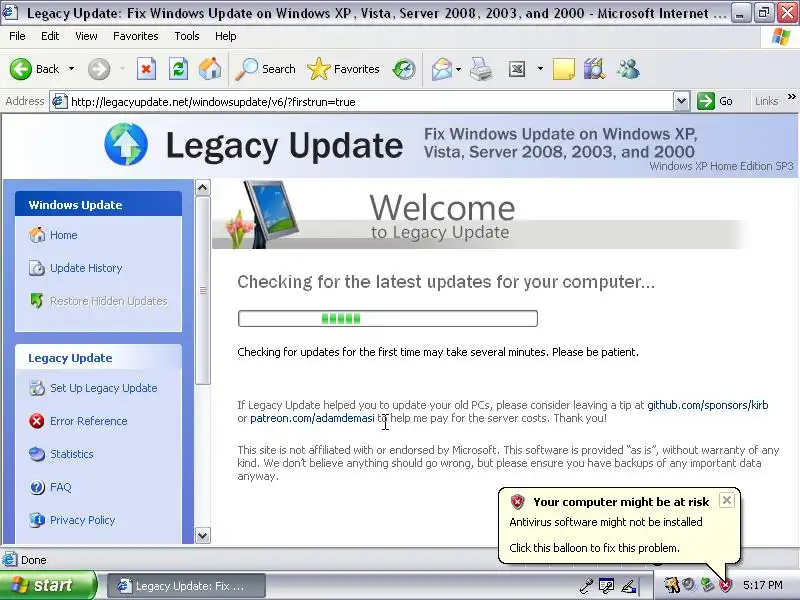Click the Home house icon in sidebar

coord(37,235)
